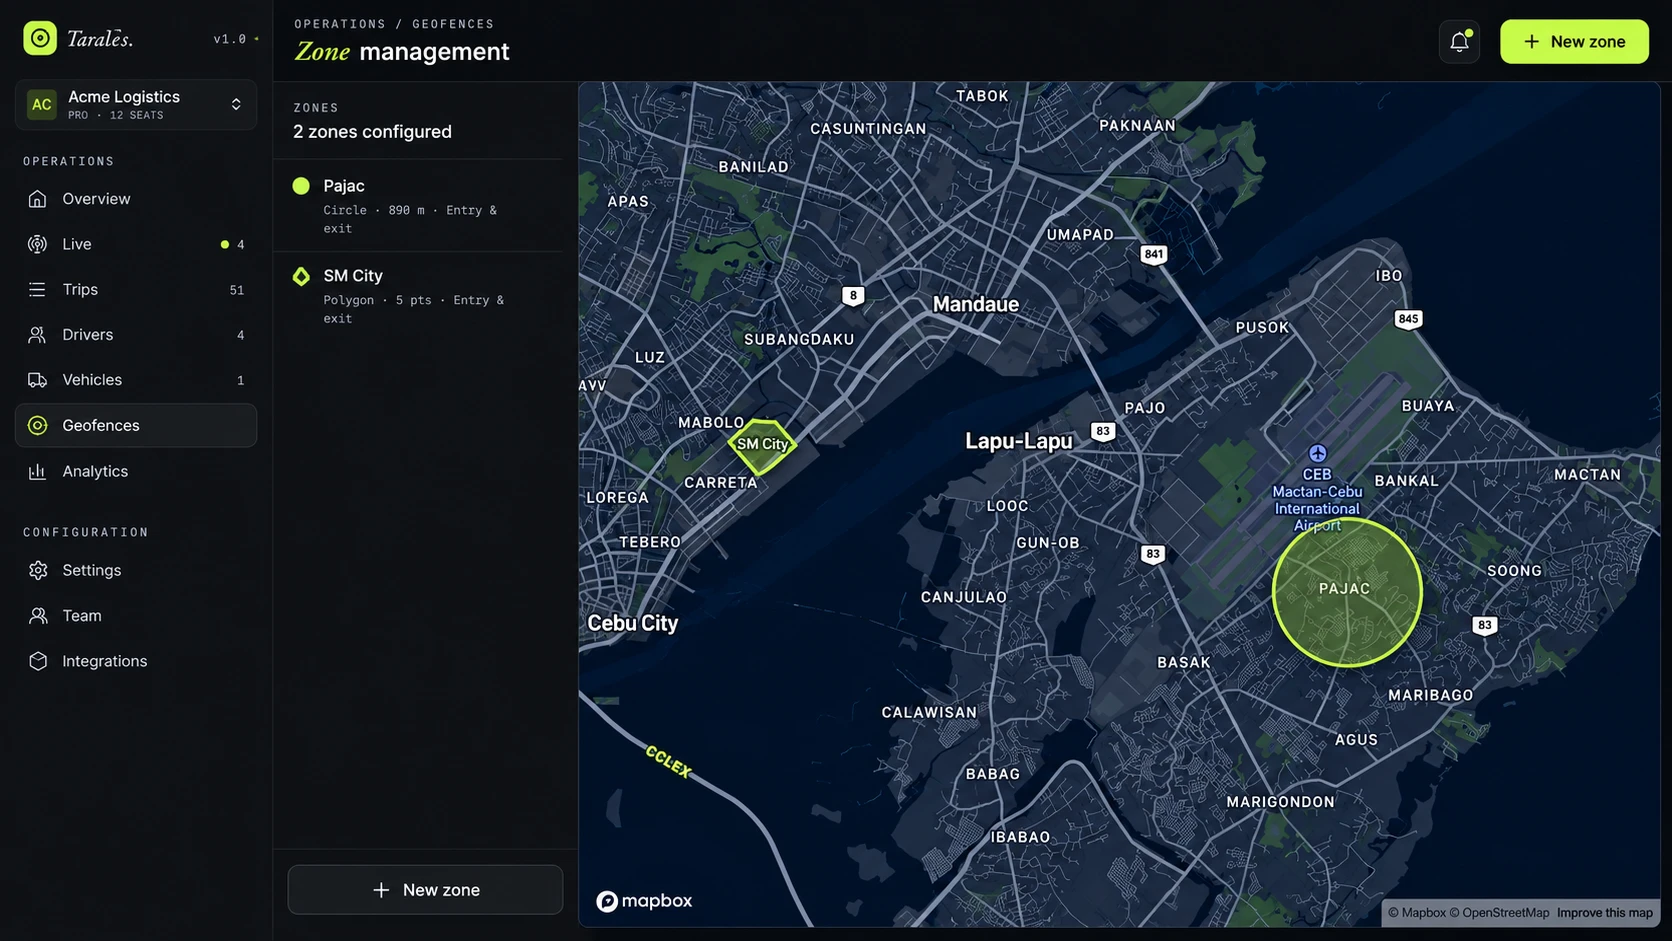1672x941 pixels.
Task: Click the CCLEX road label
Action: tap(668, 761)
